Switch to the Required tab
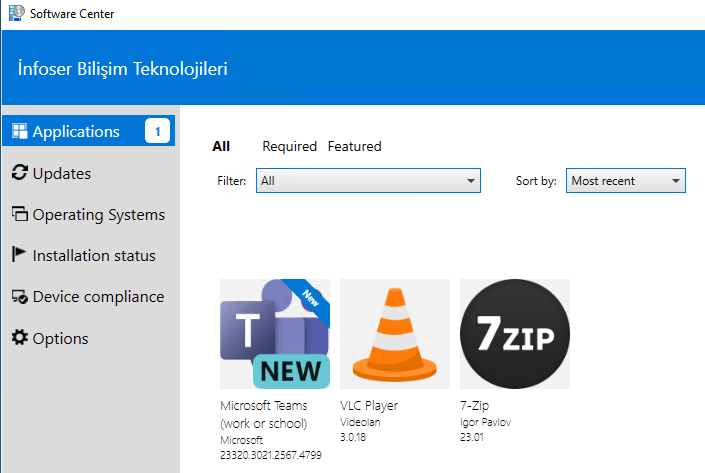Image resolution: width=705 pixels, height=473 pixels. [289, 146]
